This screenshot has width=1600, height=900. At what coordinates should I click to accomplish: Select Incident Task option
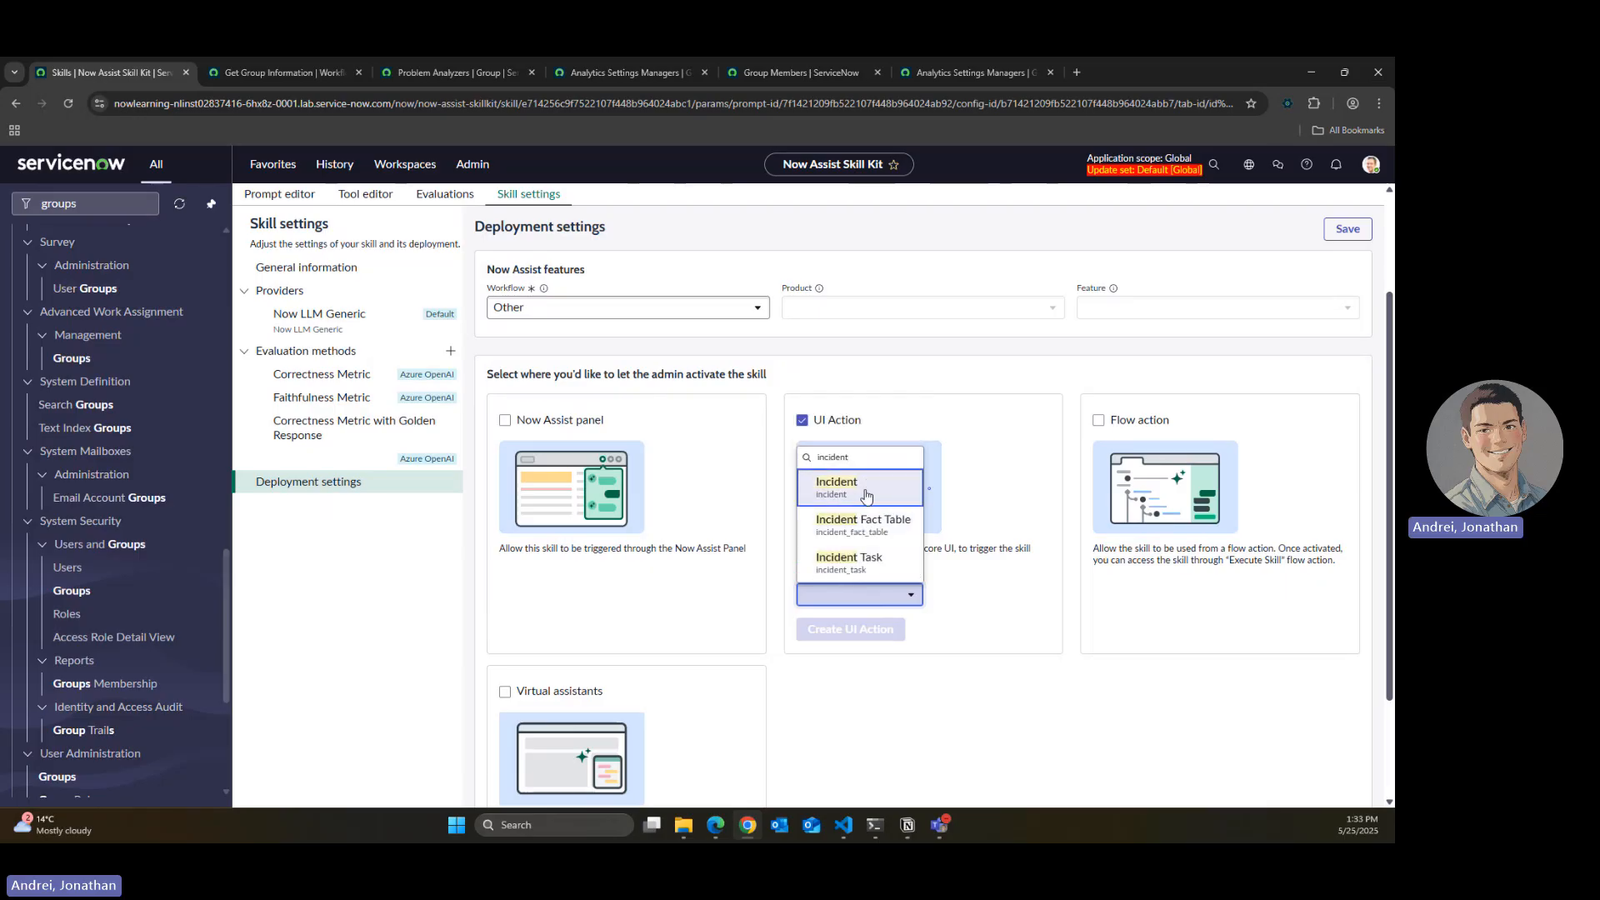(860, 563)
